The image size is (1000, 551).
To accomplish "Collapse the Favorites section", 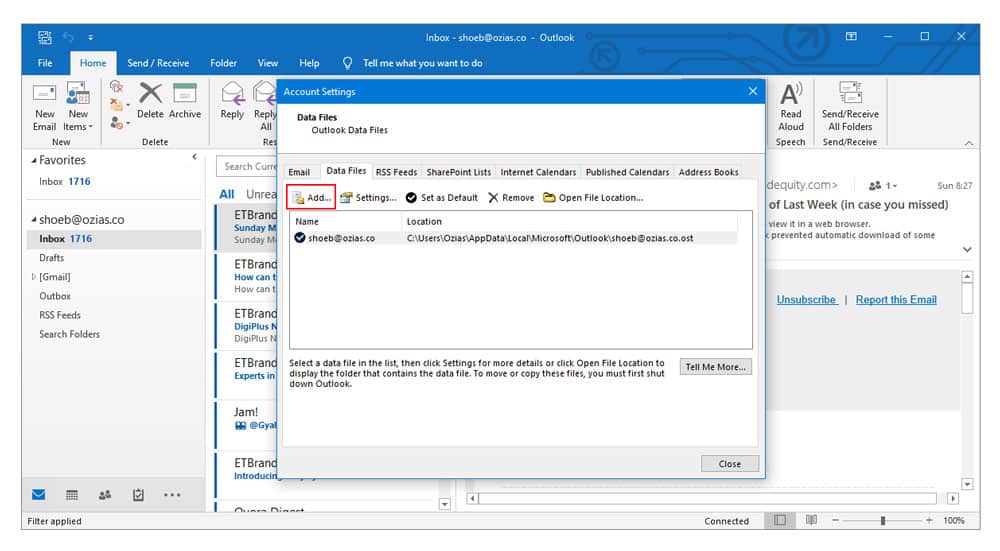I will [x=34, y=160].
